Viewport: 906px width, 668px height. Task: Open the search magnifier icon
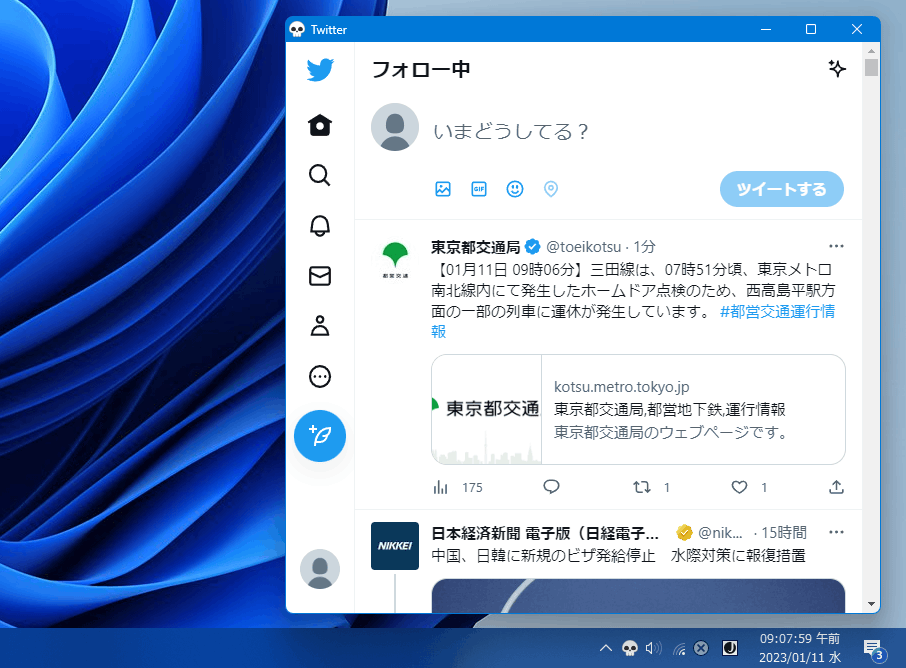[320, 175]
